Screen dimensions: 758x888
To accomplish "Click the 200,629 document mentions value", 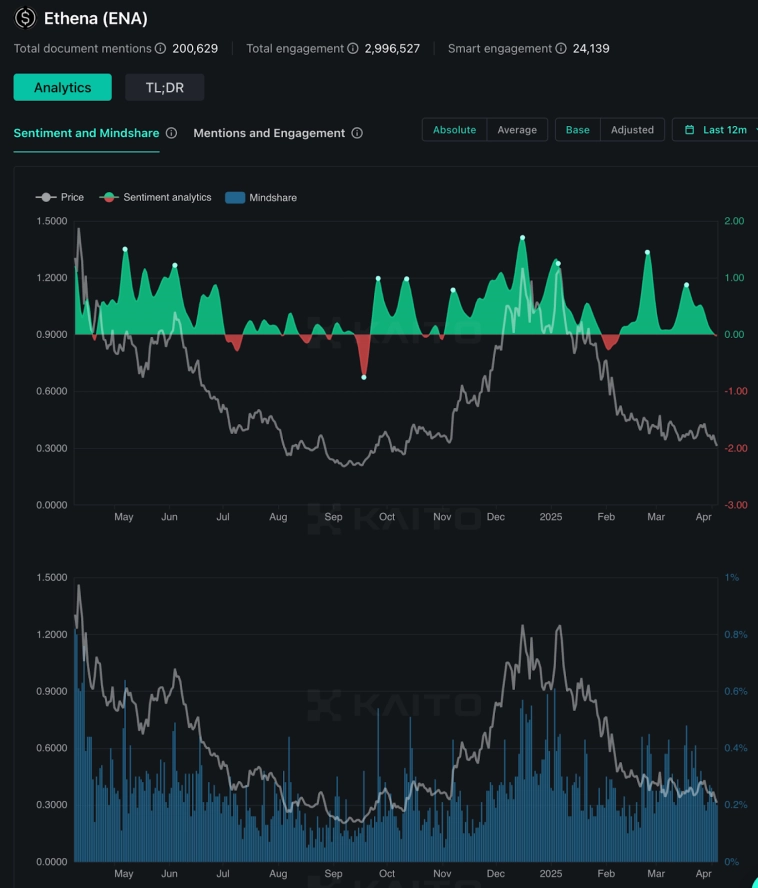I will (x=195, y=49).
